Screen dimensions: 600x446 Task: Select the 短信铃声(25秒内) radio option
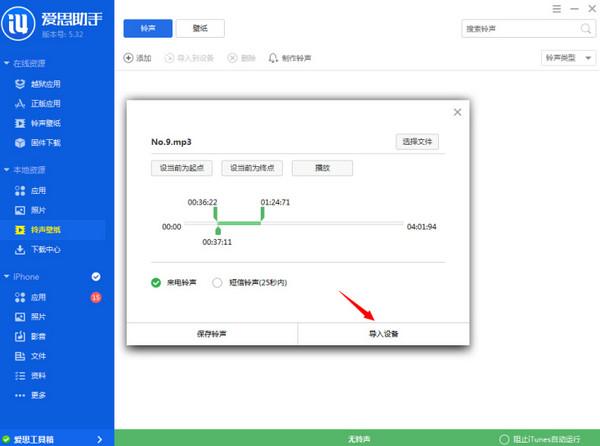217,283
